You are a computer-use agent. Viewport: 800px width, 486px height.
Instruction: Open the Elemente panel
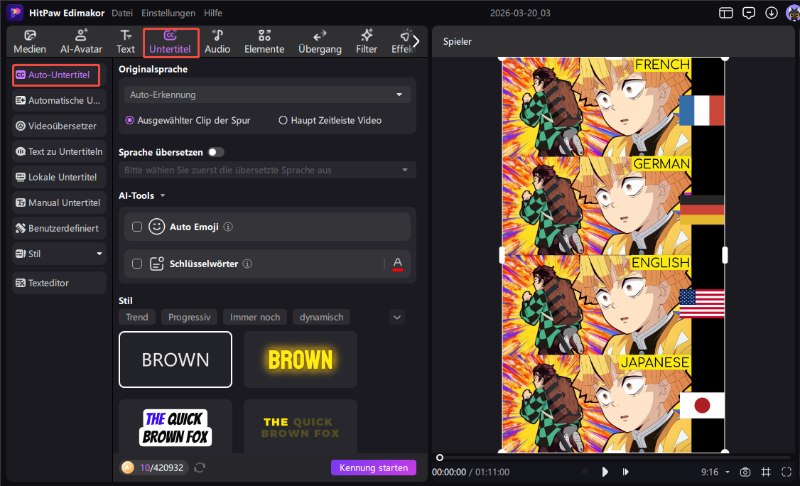pyautogui.click(x=264, y=41)
